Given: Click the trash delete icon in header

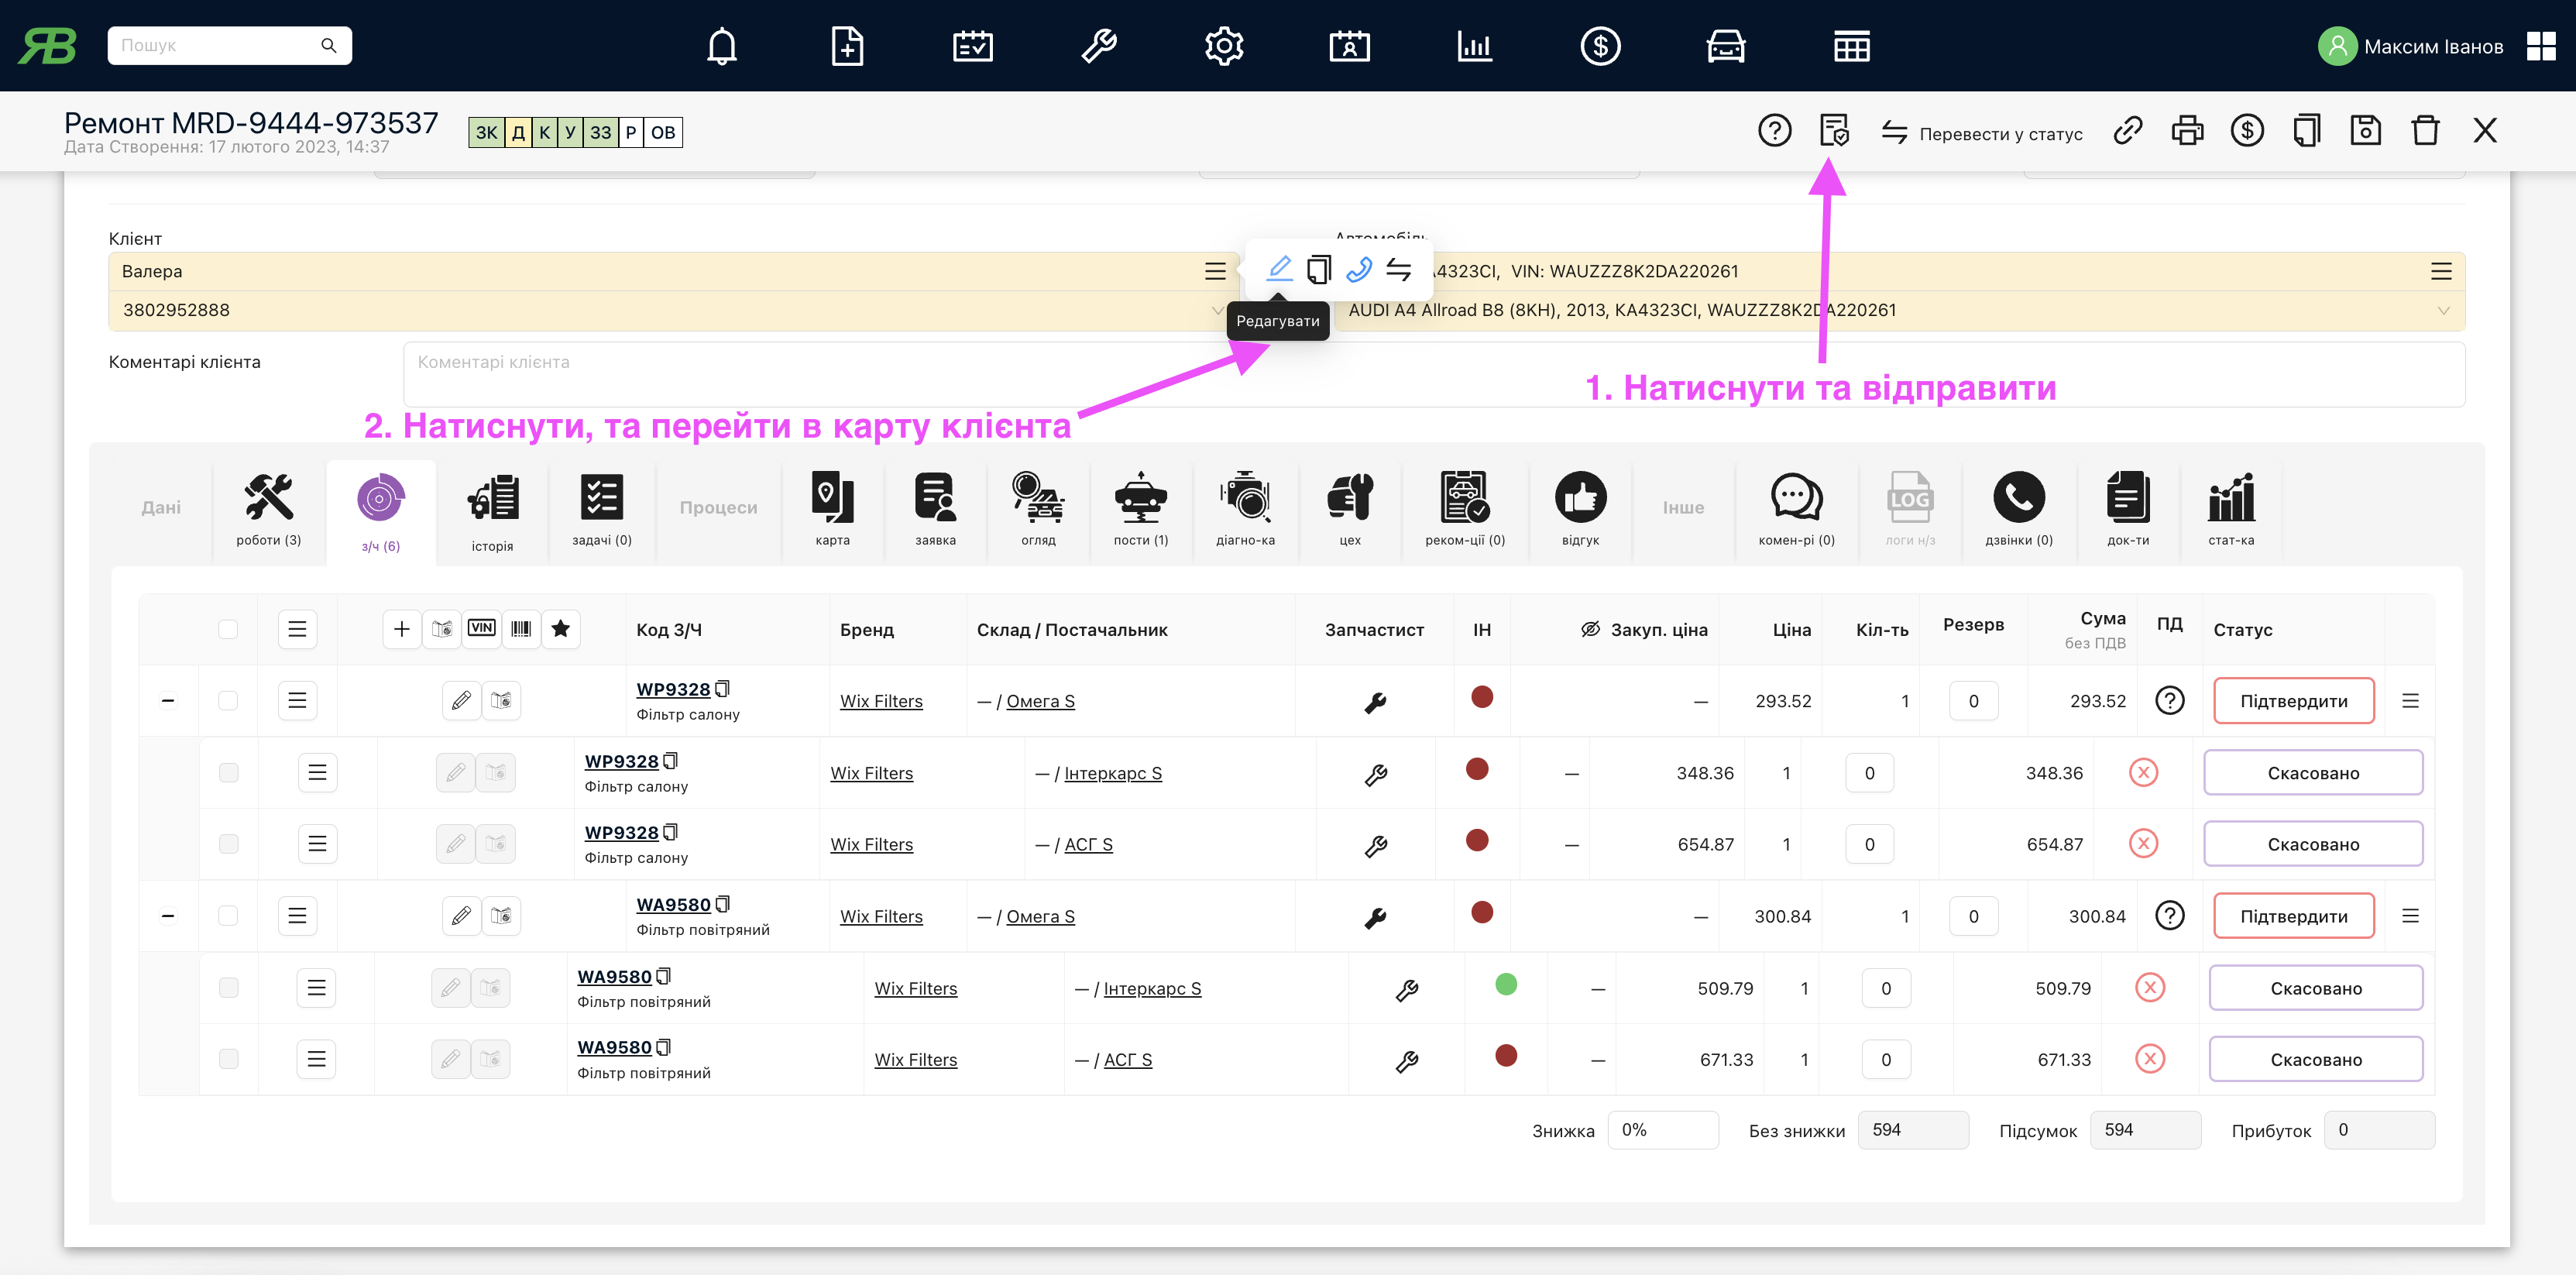Looking at the screenshot, I should pyautogui.click(x=2424, y=131).
